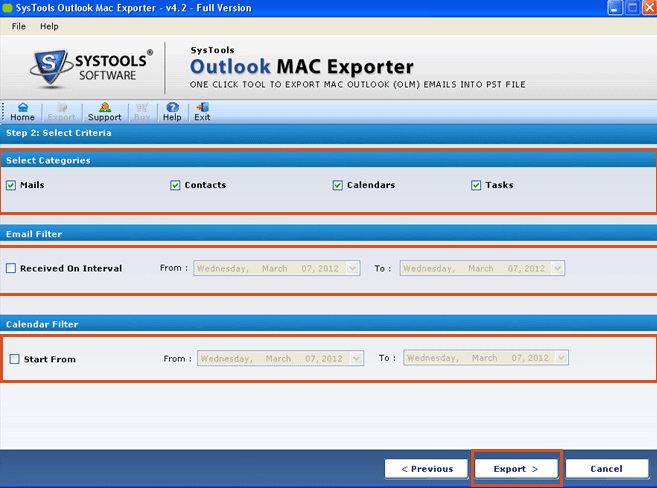This screenshot has height=488, width=657.
Task: Click the Previous button
Action: point(427,469)
